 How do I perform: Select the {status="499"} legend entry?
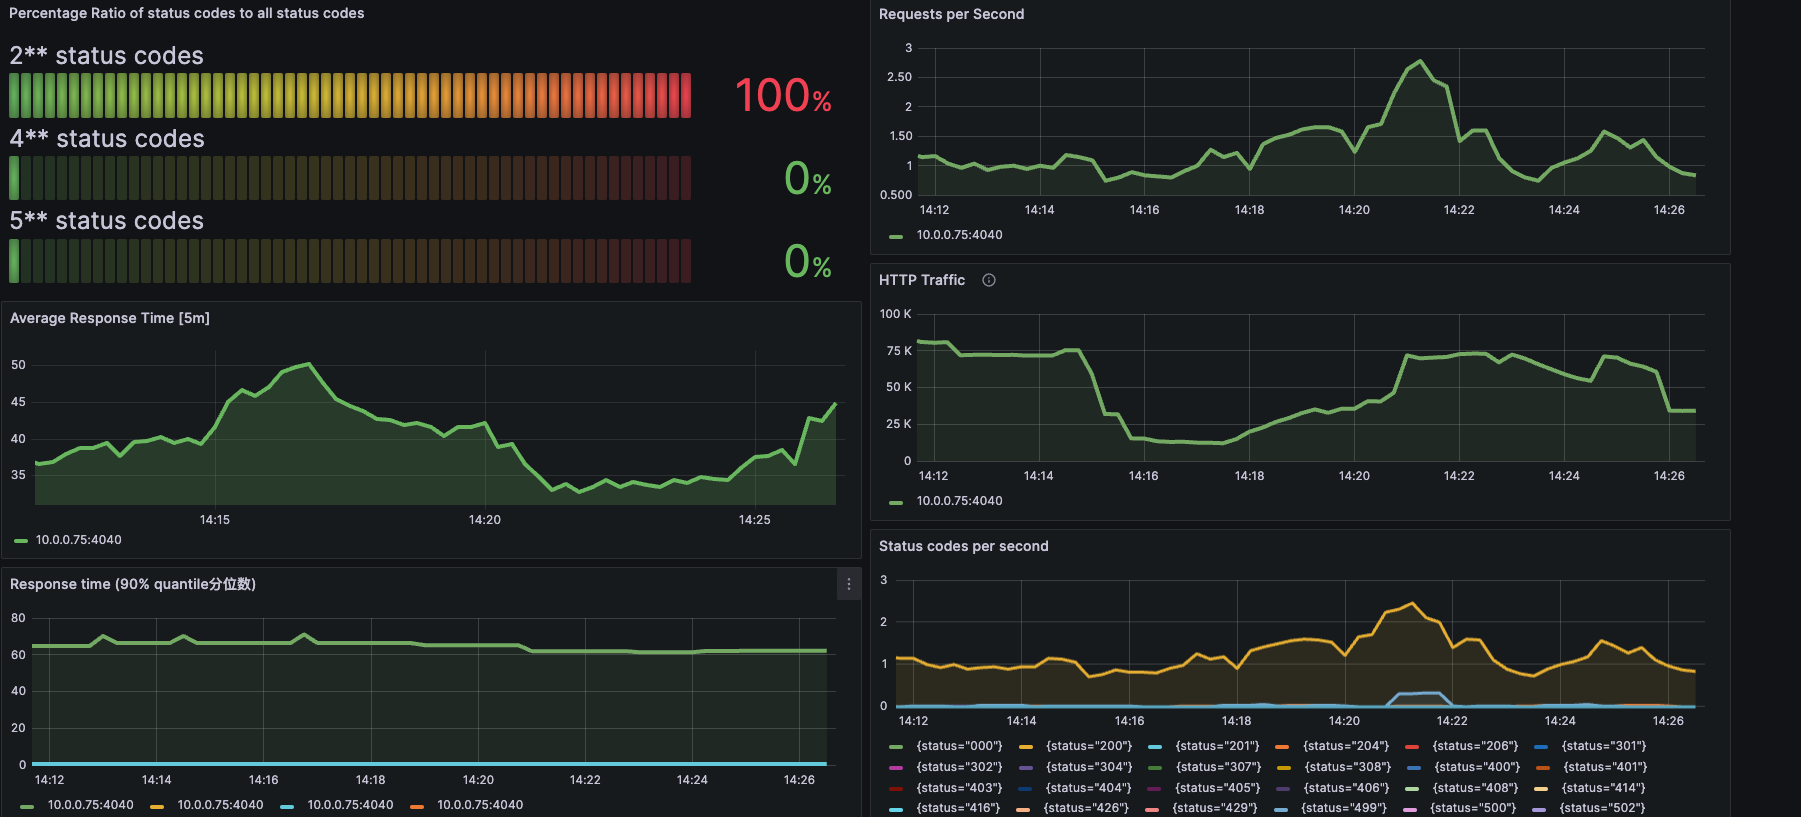1344,808
